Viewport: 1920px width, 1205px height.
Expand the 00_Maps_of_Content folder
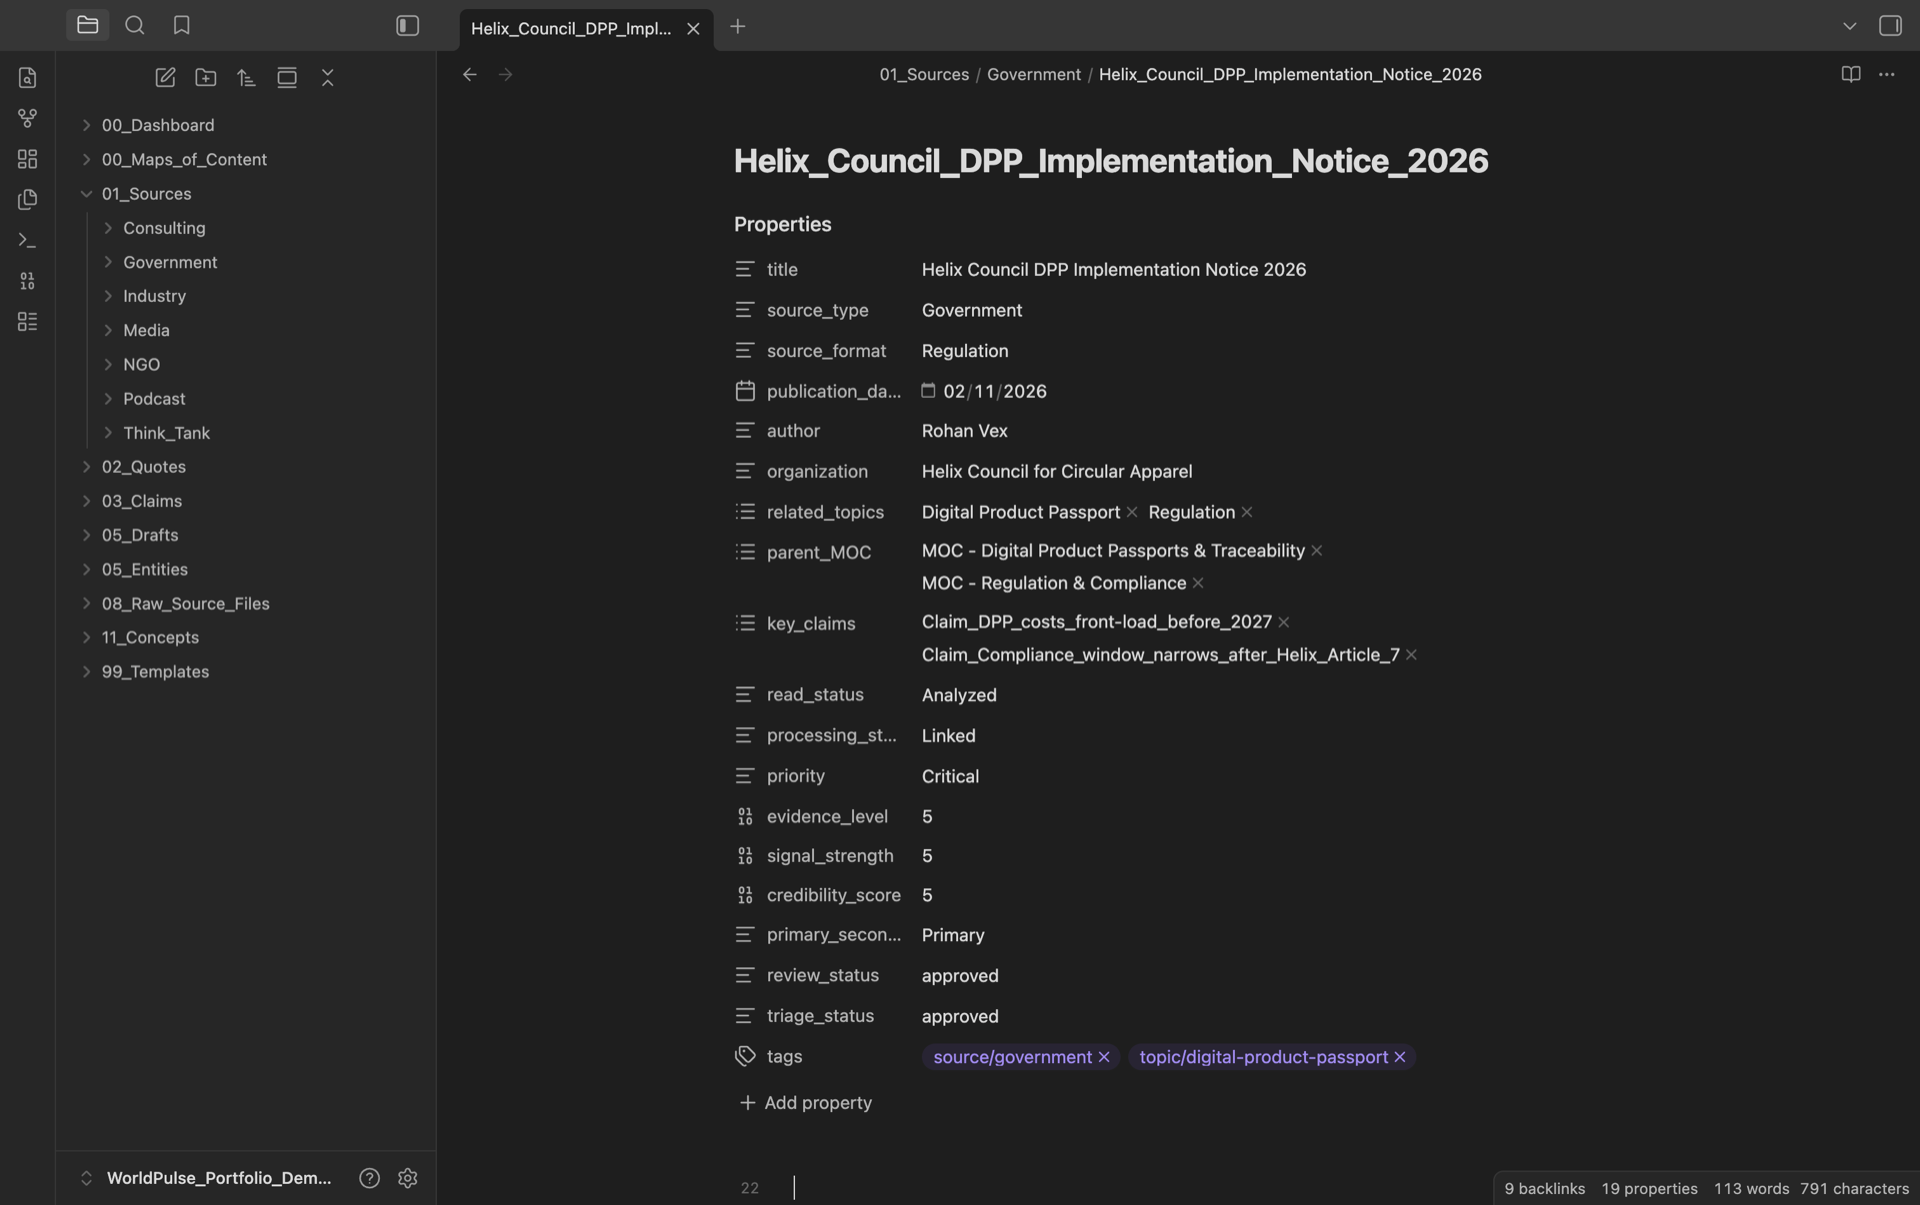[86, 159]
